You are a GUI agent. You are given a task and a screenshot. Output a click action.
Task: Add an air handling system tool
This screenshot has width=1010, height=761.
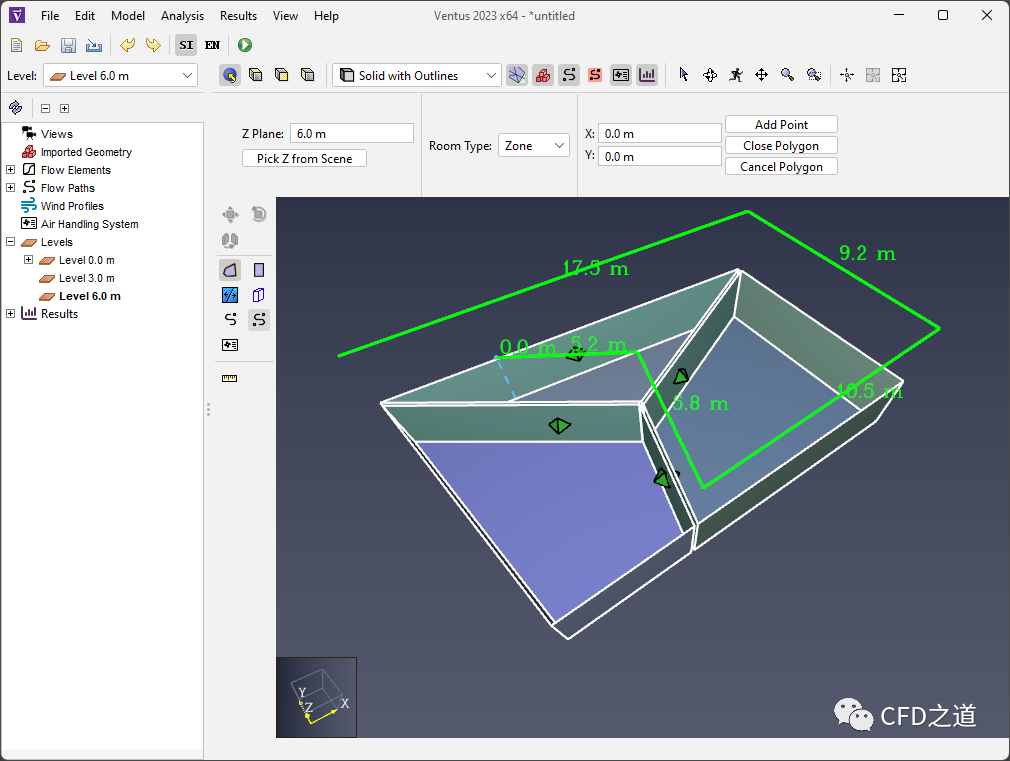coord(230,345)
